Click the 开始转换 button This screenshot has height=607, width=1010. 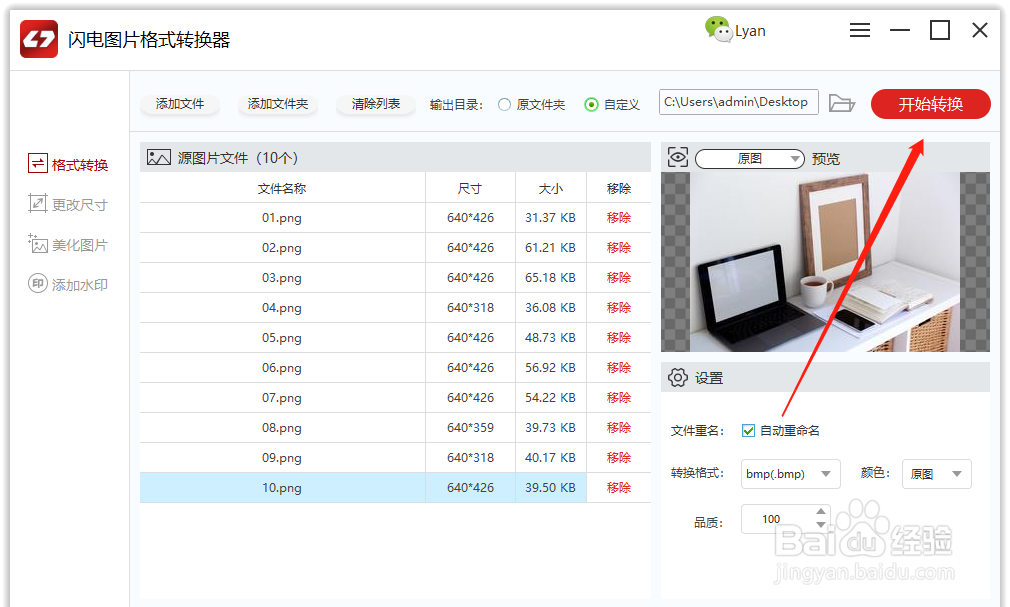(x=930, y=103)
